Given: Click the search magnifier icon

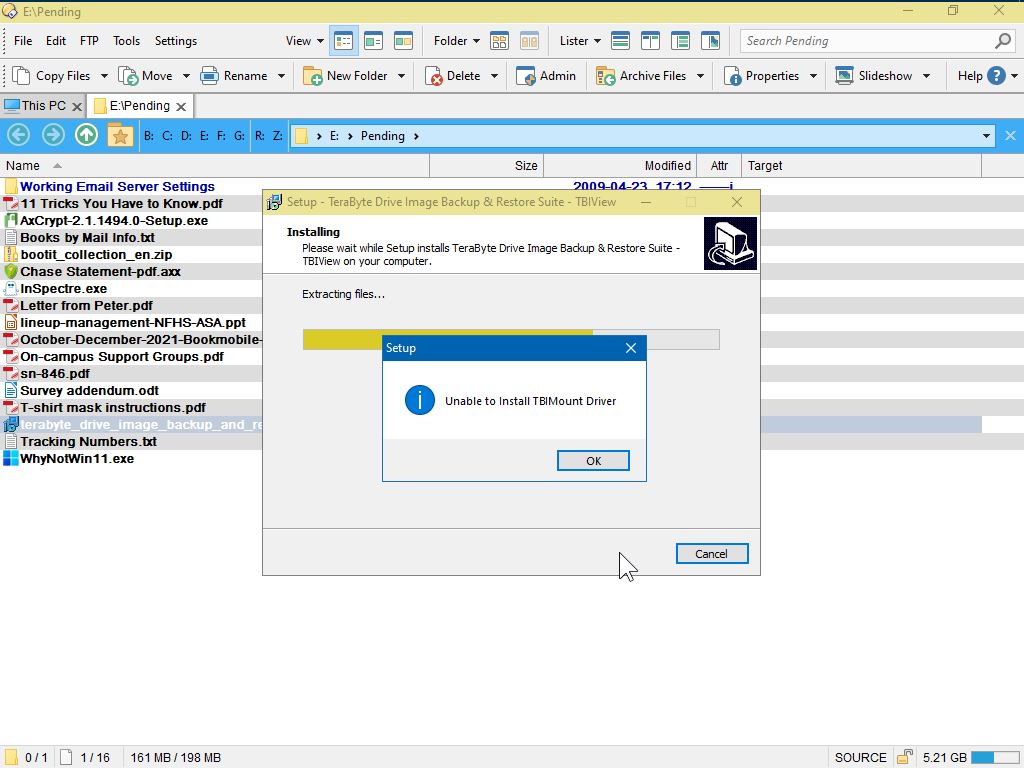Looking at the screenshot, I should [1003, 40].
